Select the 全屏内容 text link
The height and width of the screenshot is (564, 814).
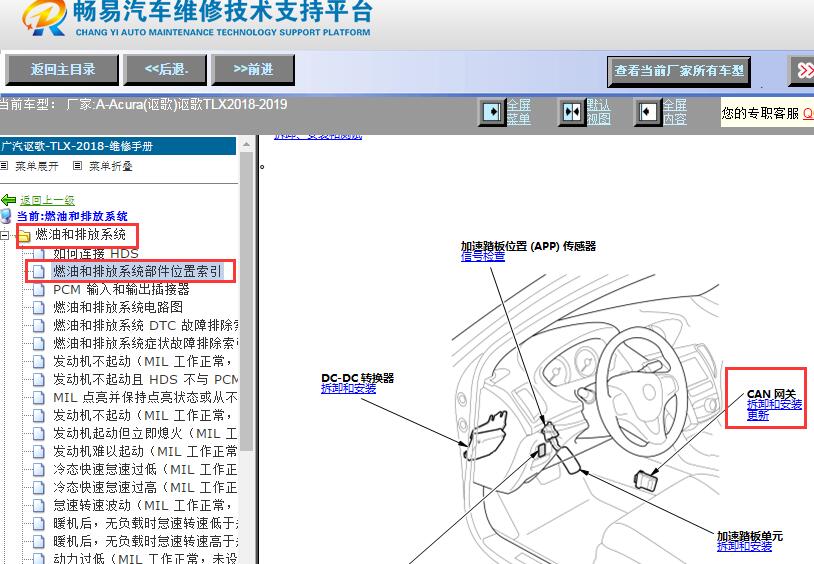(x=674, y=112)
